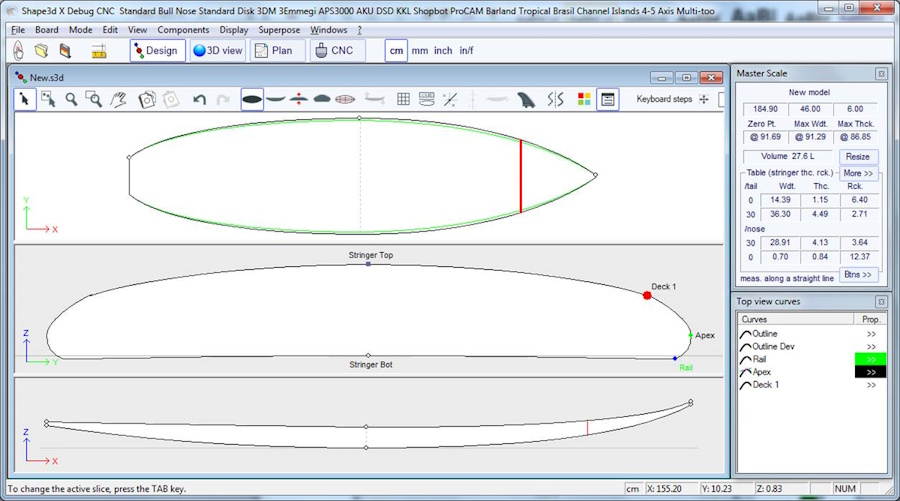Click the green Rail color swatch
Image resolution: width=900 pixels, height=501 pixels.
(x=871, y=359)
